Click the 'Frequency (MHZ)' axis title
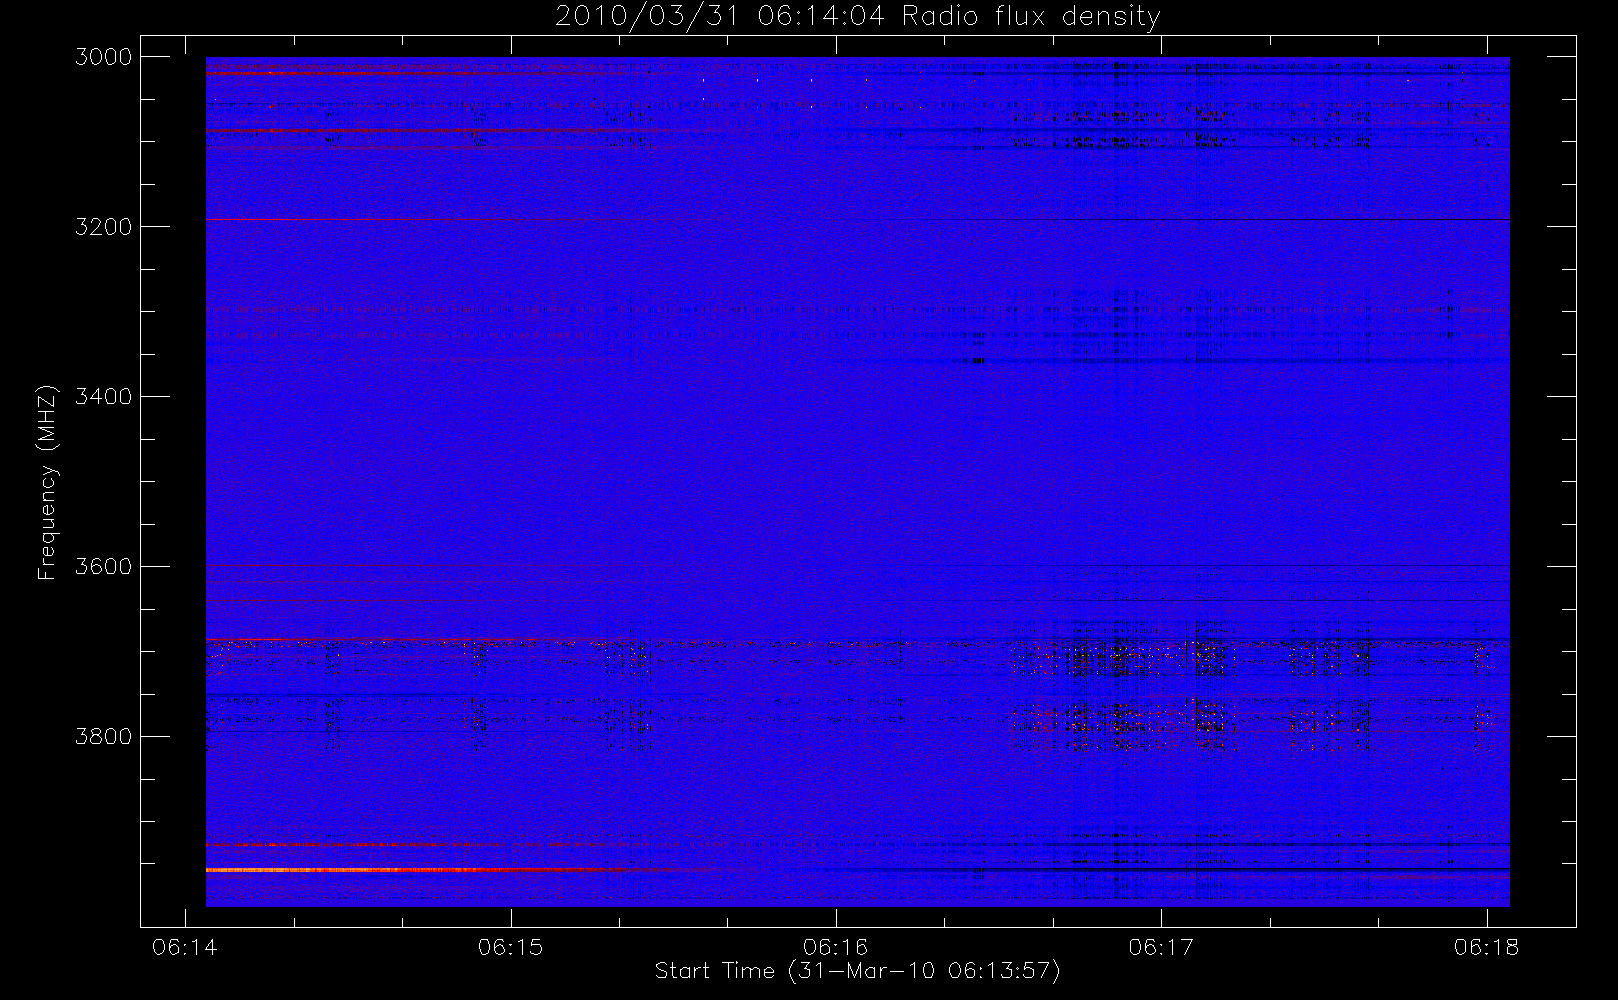The width and height of the screenshot is (1618, 1000). click(47, 482)
